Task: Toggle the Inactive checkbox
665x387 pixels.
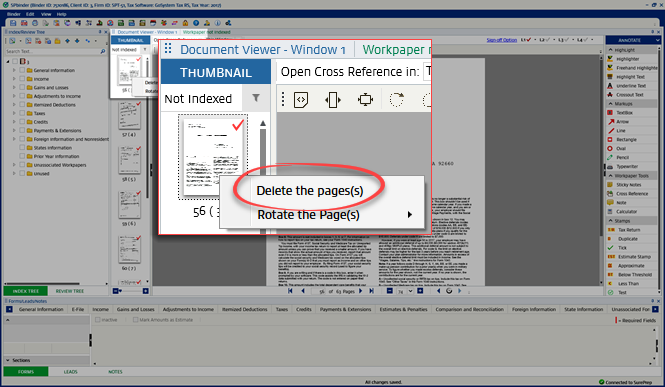Action: pos(98,320)
